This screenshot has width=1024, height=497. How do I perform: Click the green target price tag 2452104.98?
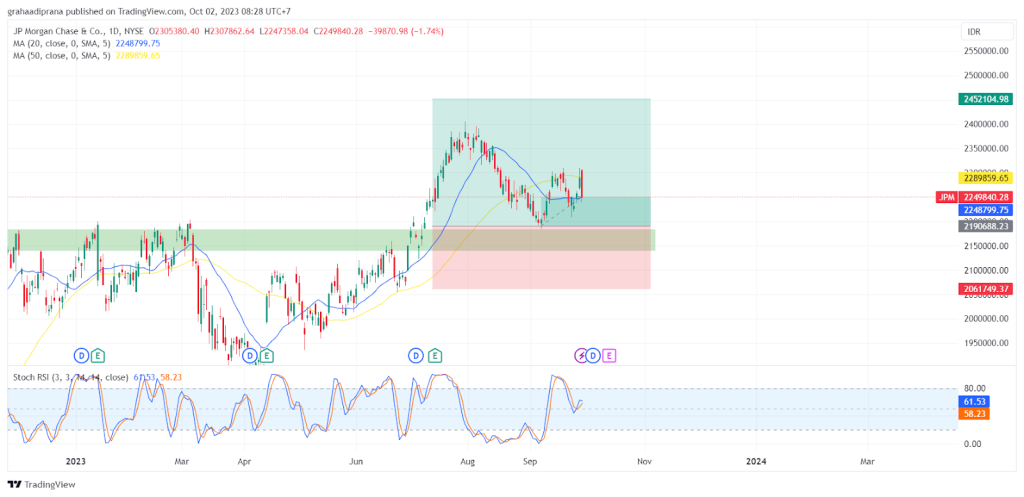985,99
